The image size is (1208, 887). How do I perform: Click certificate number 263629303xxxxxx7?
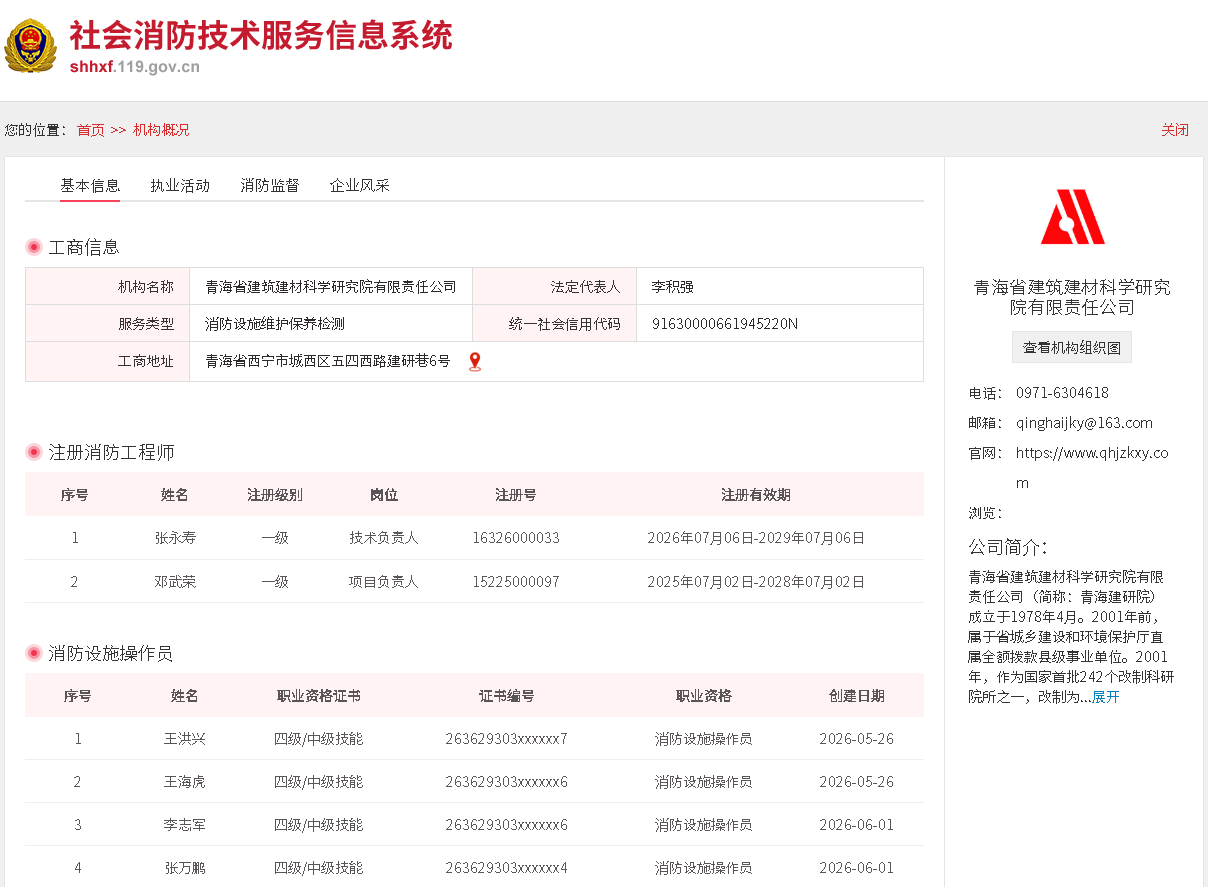(x=506, y=739)
